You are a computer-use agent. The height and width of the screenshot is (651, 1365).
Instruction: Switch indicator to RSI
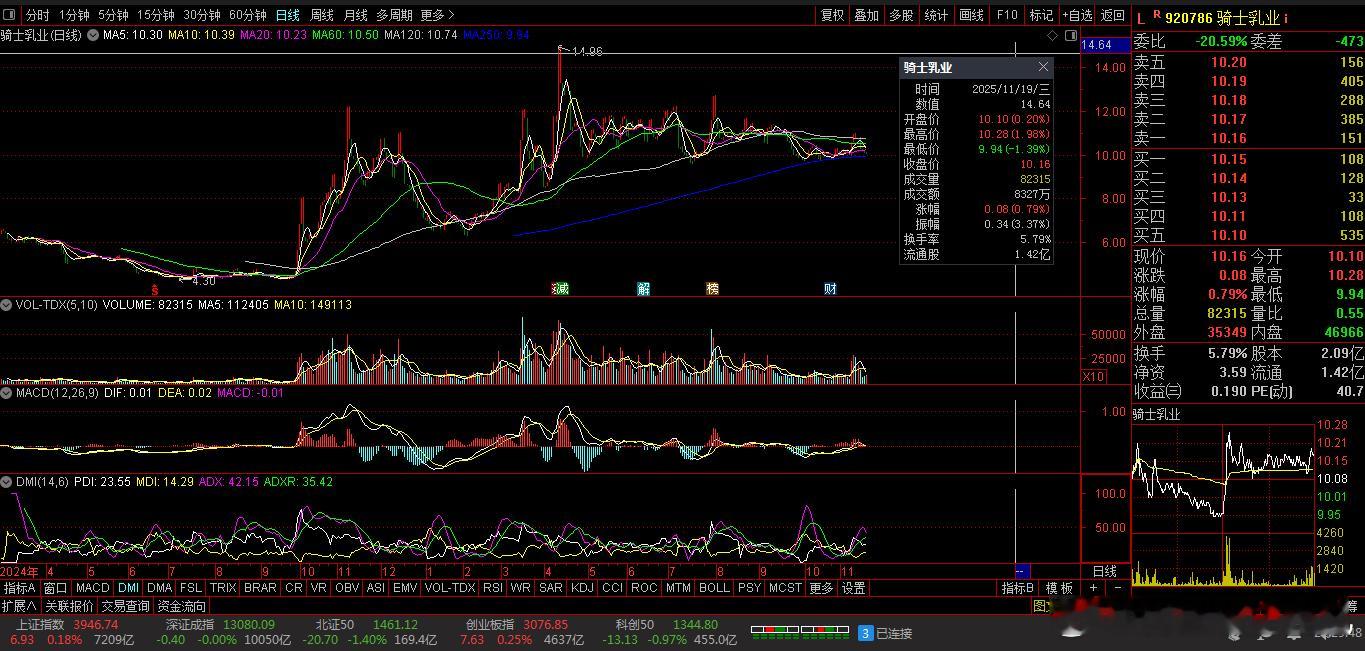tap(493, 588)
